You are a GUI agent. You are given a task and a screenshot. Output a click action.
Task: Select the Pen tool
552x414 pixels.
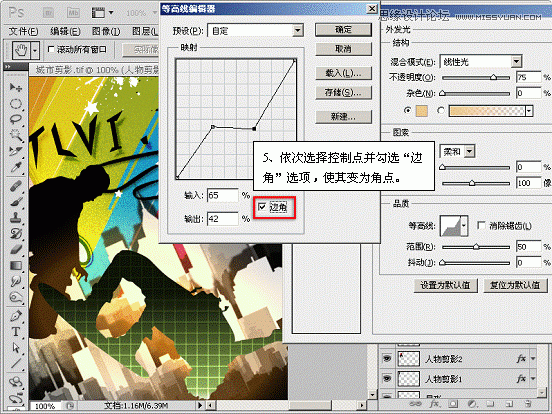16,316
